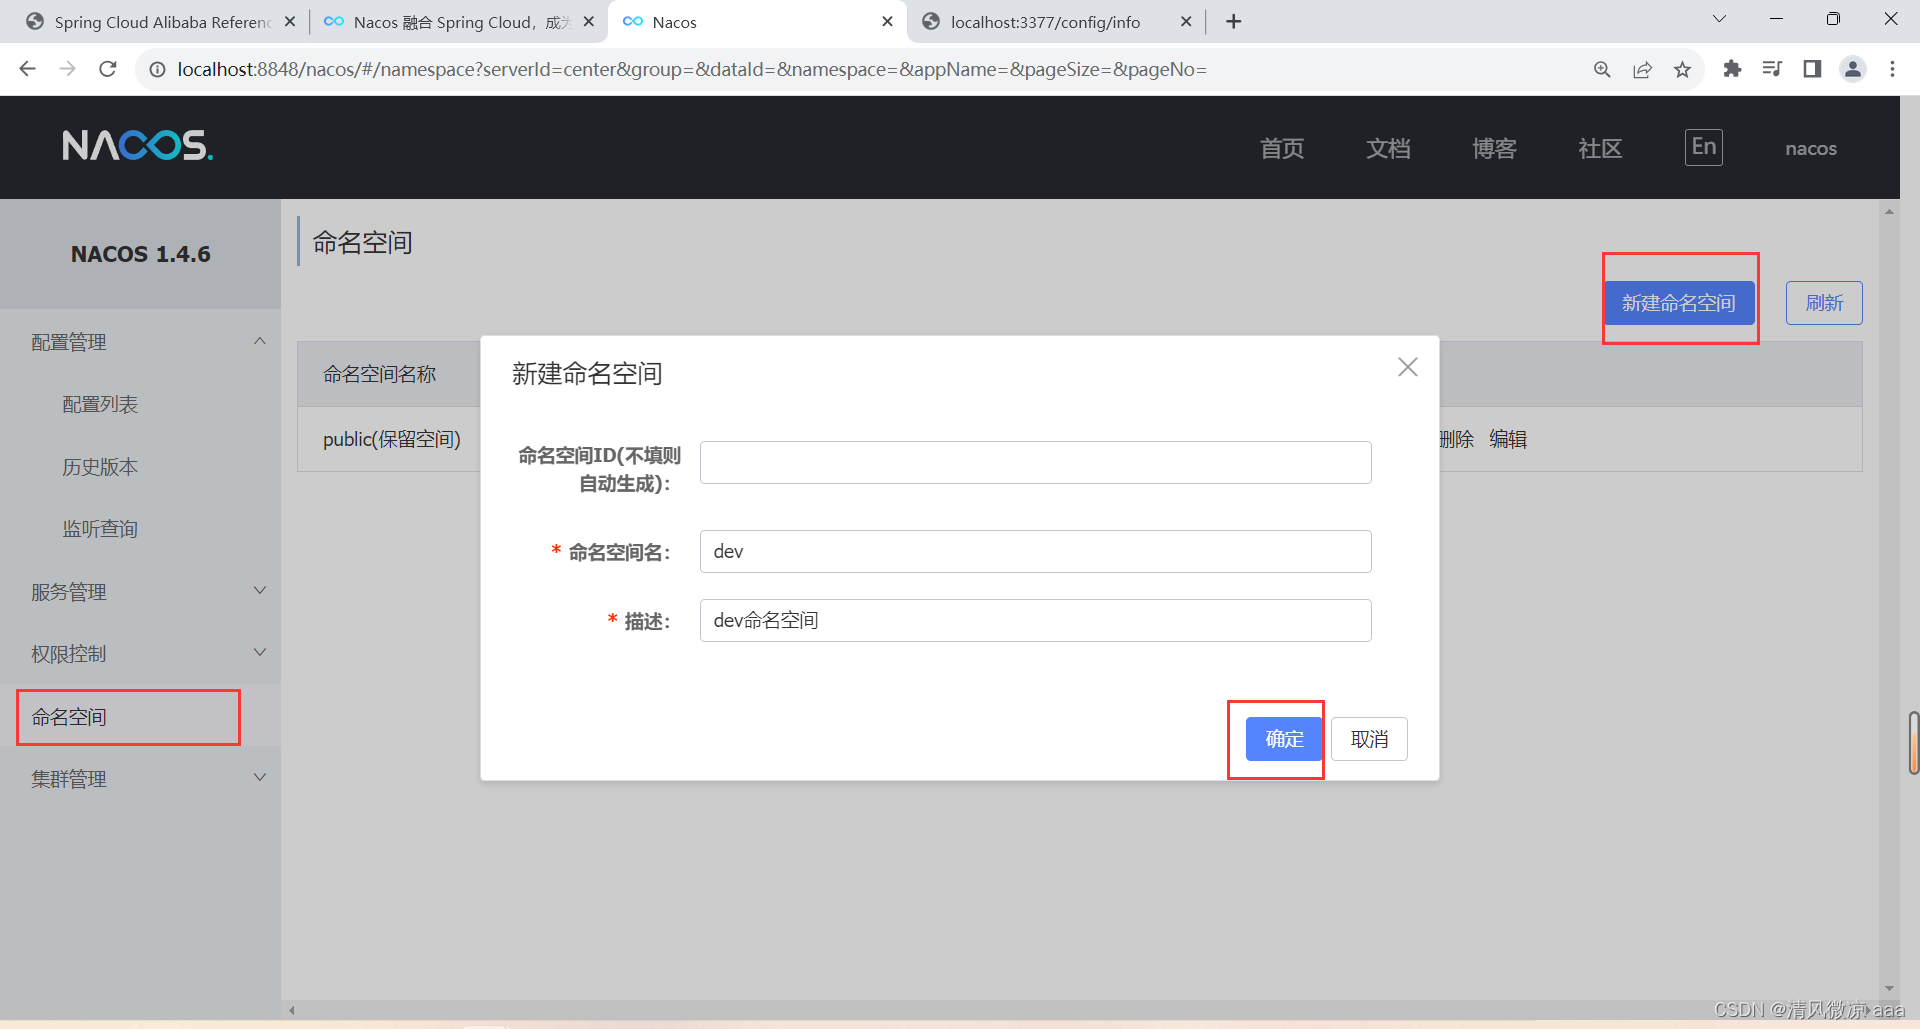Click the tab search chevron in the title bar

tap(1719, 19)
